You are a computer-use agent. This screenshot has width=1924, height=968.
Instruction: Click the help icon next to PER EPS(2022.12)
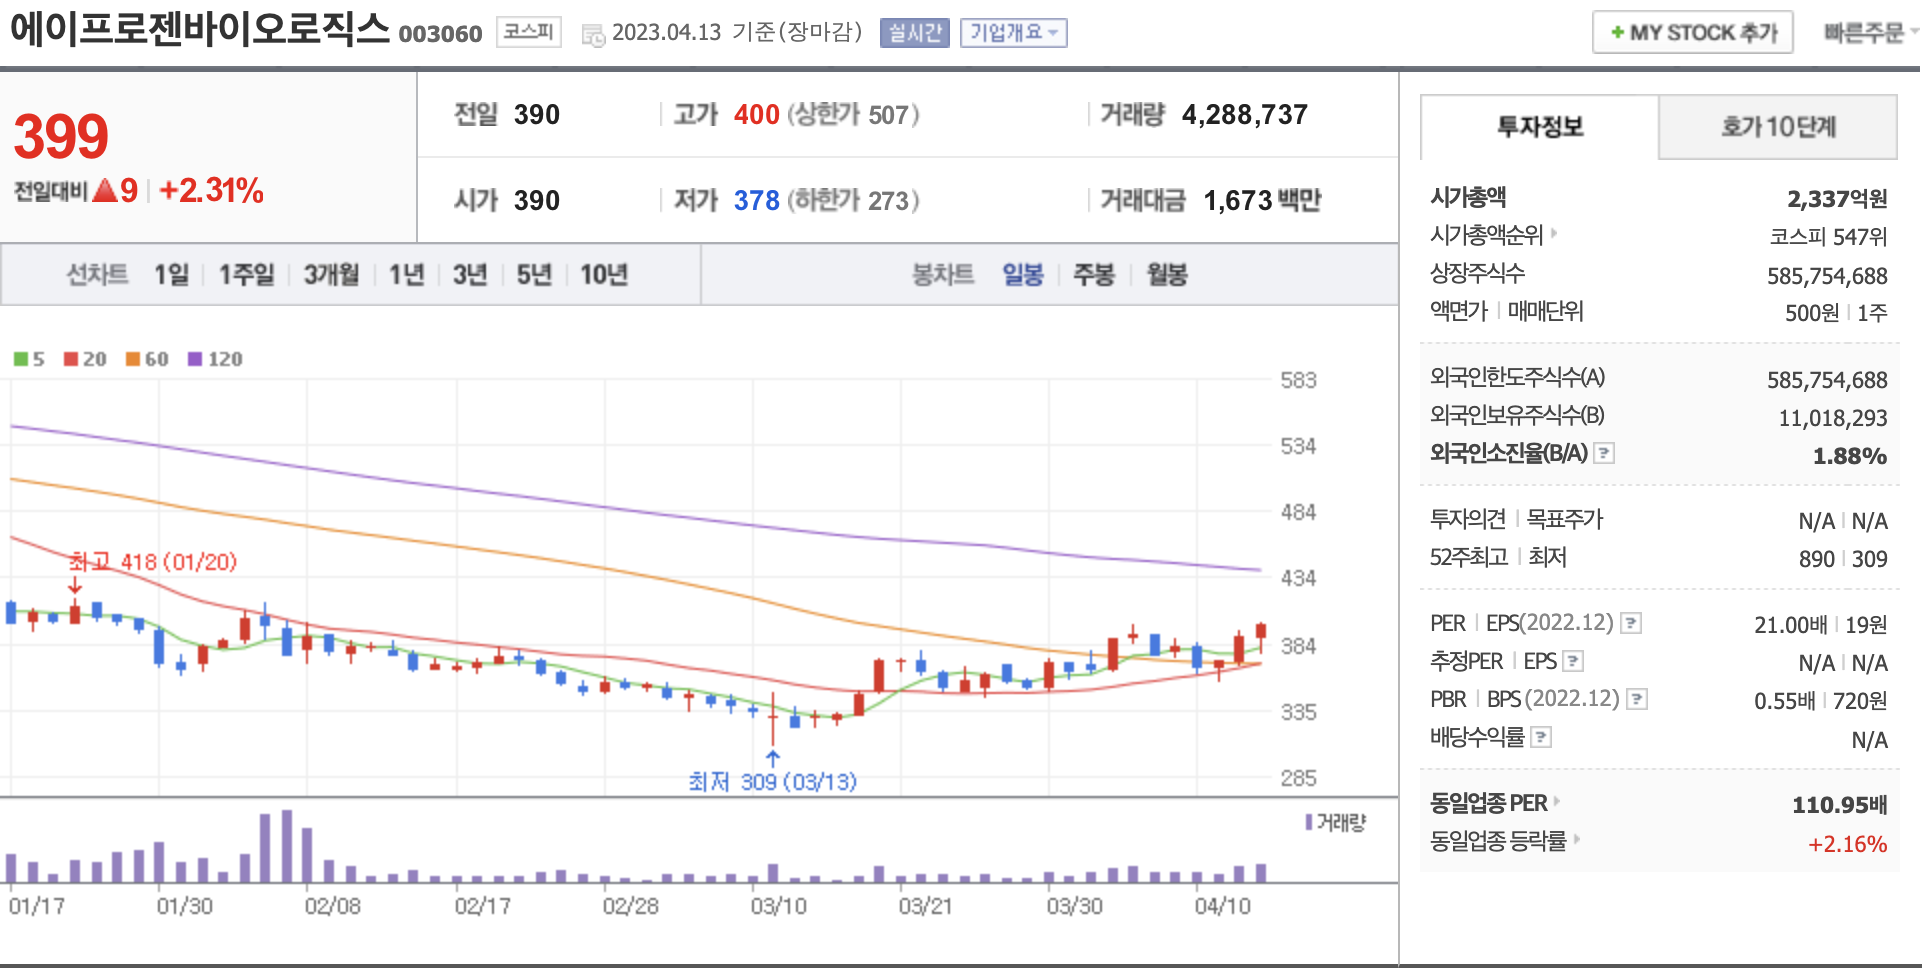point(1631,624)
